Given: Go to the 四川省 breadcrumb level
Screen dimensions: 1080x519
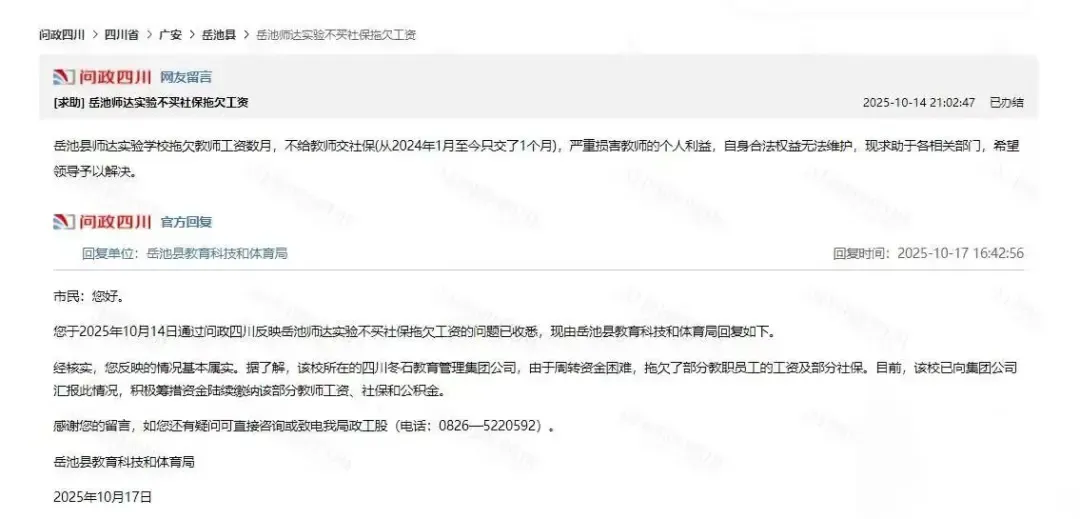Looking at the screenshot, I should (121, 34).
